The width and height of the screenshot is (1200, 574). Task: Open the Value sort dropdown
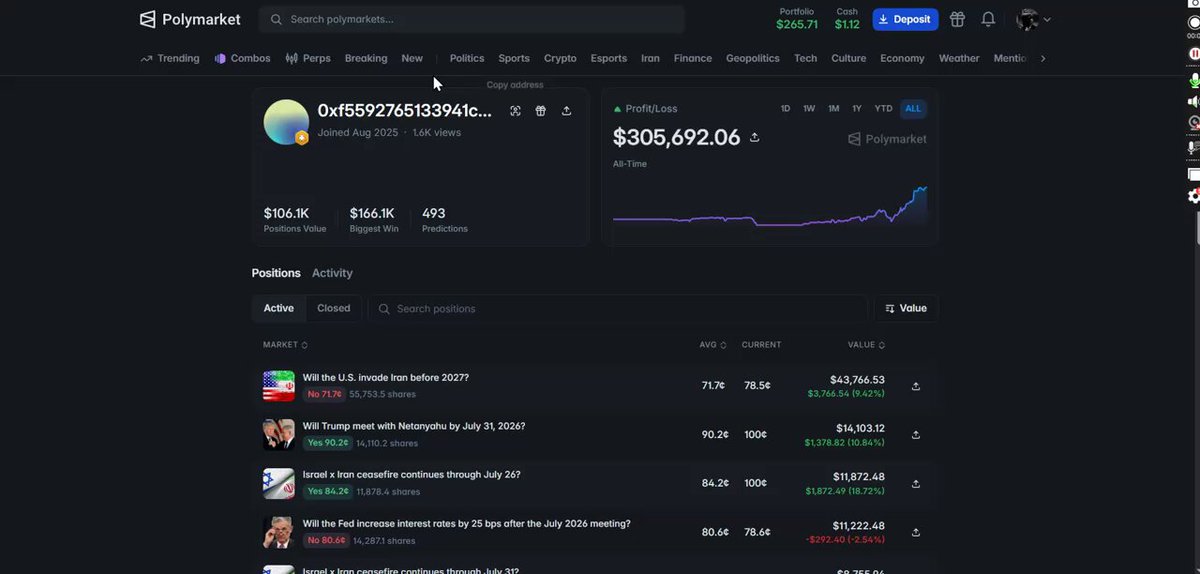tap(906, 308)
